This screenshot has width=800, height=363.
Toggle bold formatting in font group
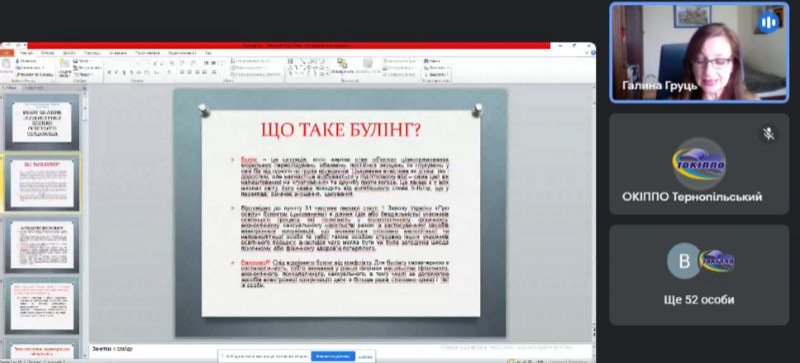pyautogui.click(x=109, y=72)
